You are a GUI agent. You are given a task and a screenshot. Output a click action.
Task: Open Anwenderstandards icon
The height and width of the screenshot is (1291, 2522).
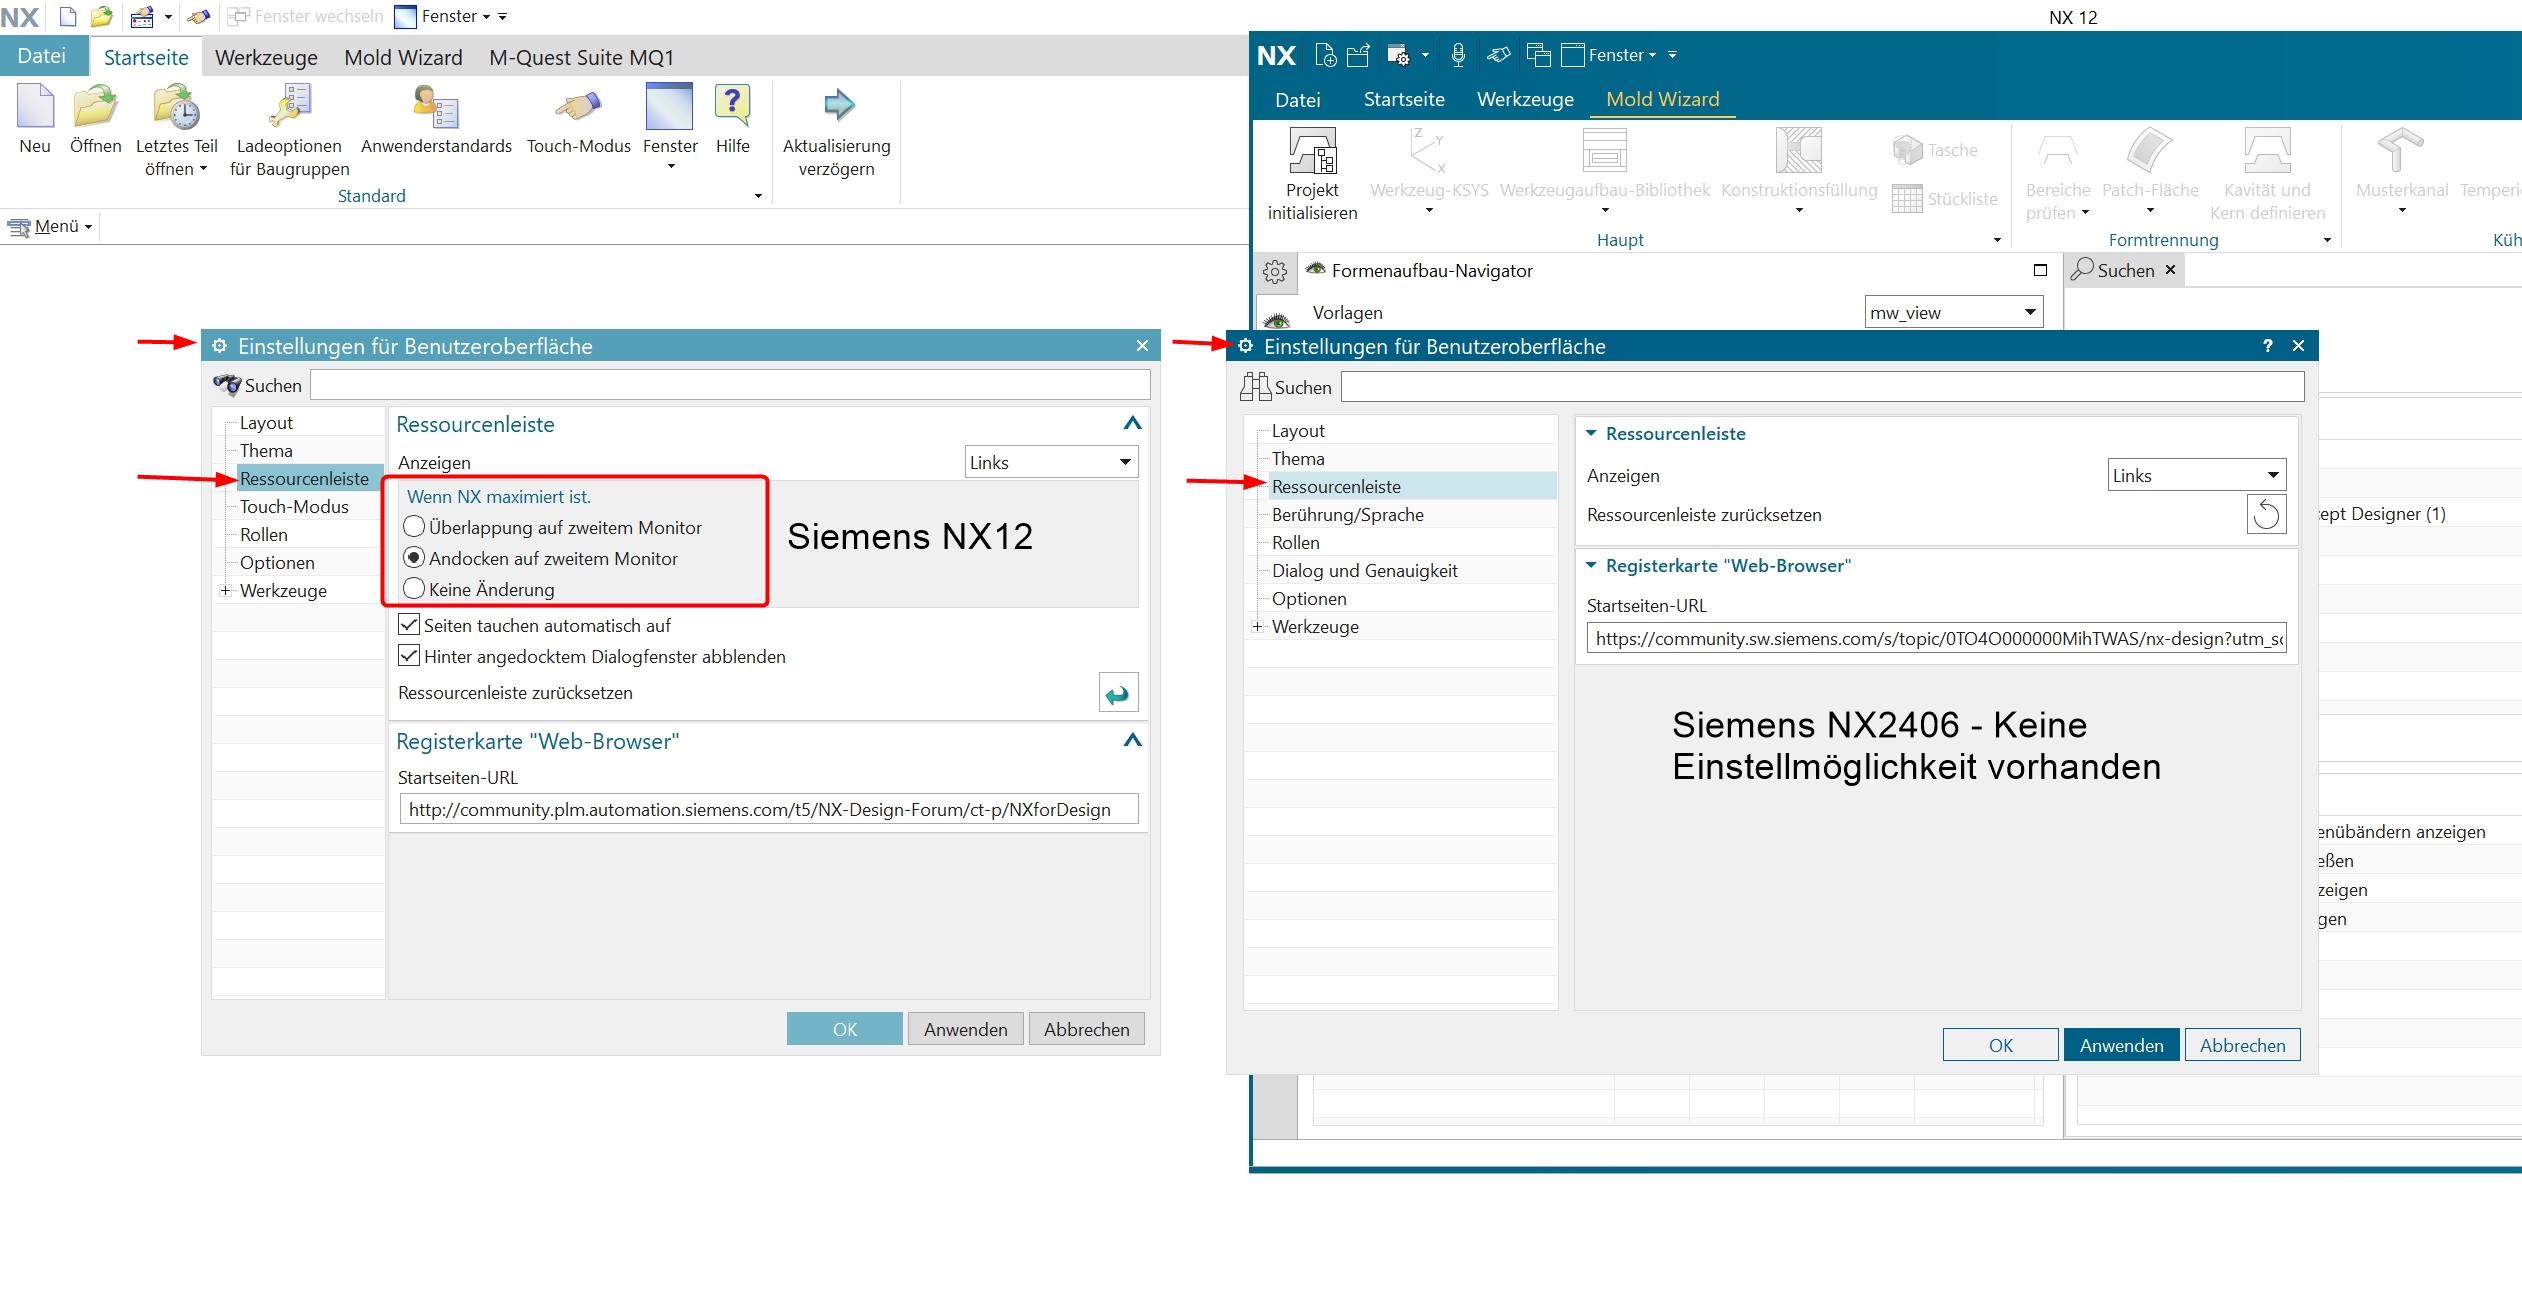pyautogui.click(x=436, y=106)
